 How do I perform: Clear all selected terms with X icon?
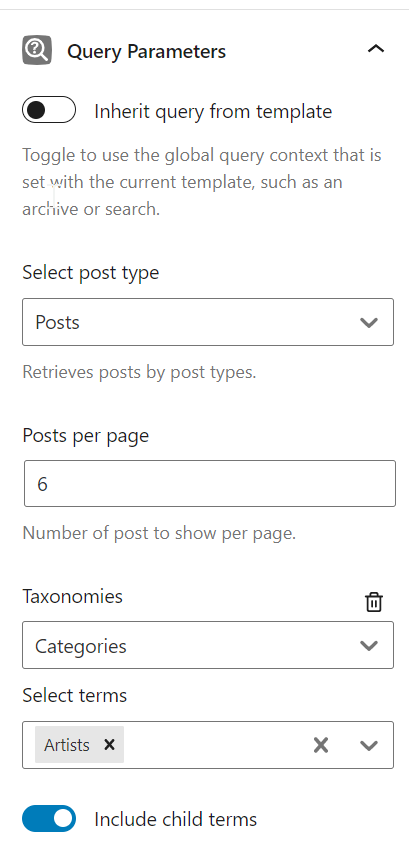[321, 745]
